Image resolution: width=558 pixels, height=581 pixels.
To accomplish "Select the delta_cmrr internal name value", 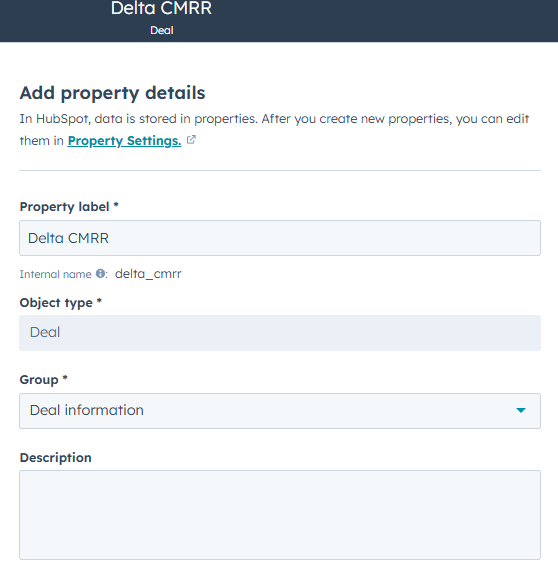I will (148, 274).
